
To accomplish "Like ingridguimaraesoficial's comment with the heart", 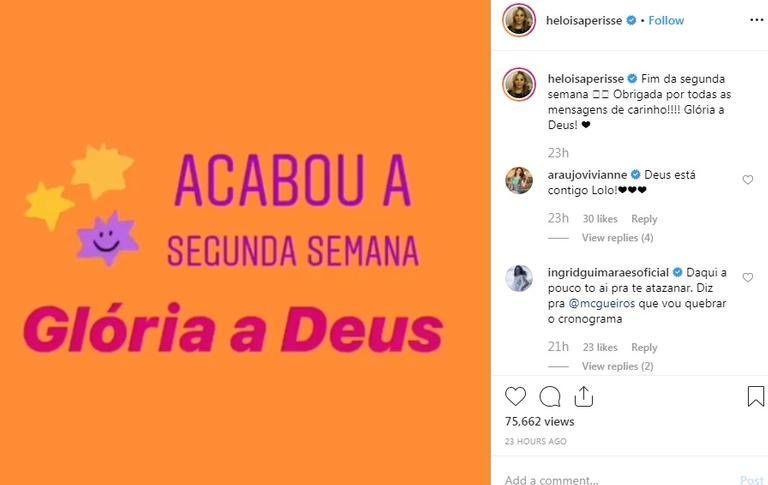I will coord(747,278).
